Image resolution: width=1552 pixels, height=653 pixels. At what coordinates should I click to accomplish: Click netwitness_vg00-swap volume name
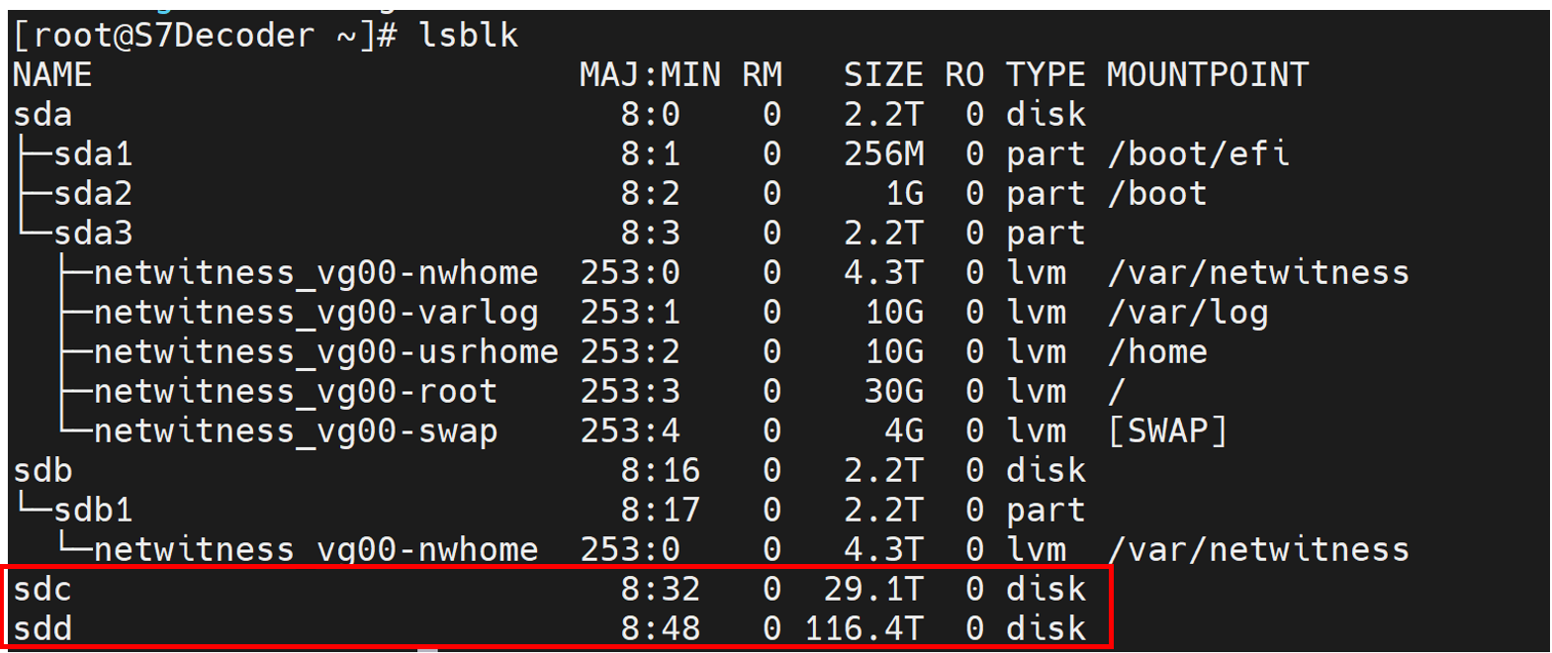click(x=295, y=431)
